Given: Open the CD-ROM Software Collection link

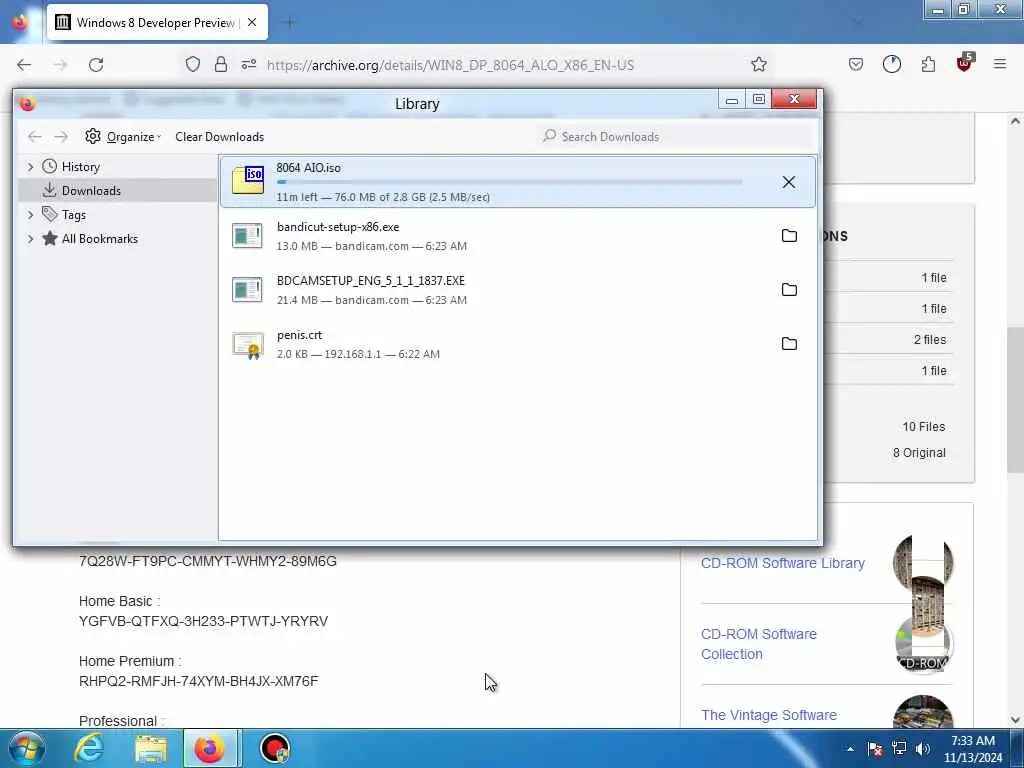Looking at the screenshot, I should (758, 644).
